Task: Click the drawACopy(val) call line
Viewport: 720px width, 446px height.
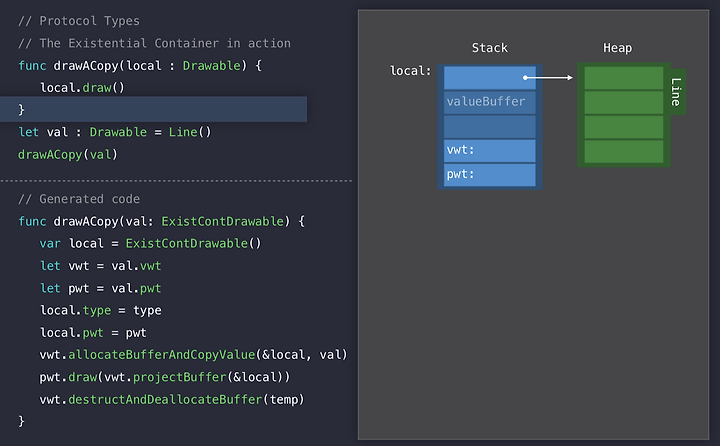Action: click(68, 154)
